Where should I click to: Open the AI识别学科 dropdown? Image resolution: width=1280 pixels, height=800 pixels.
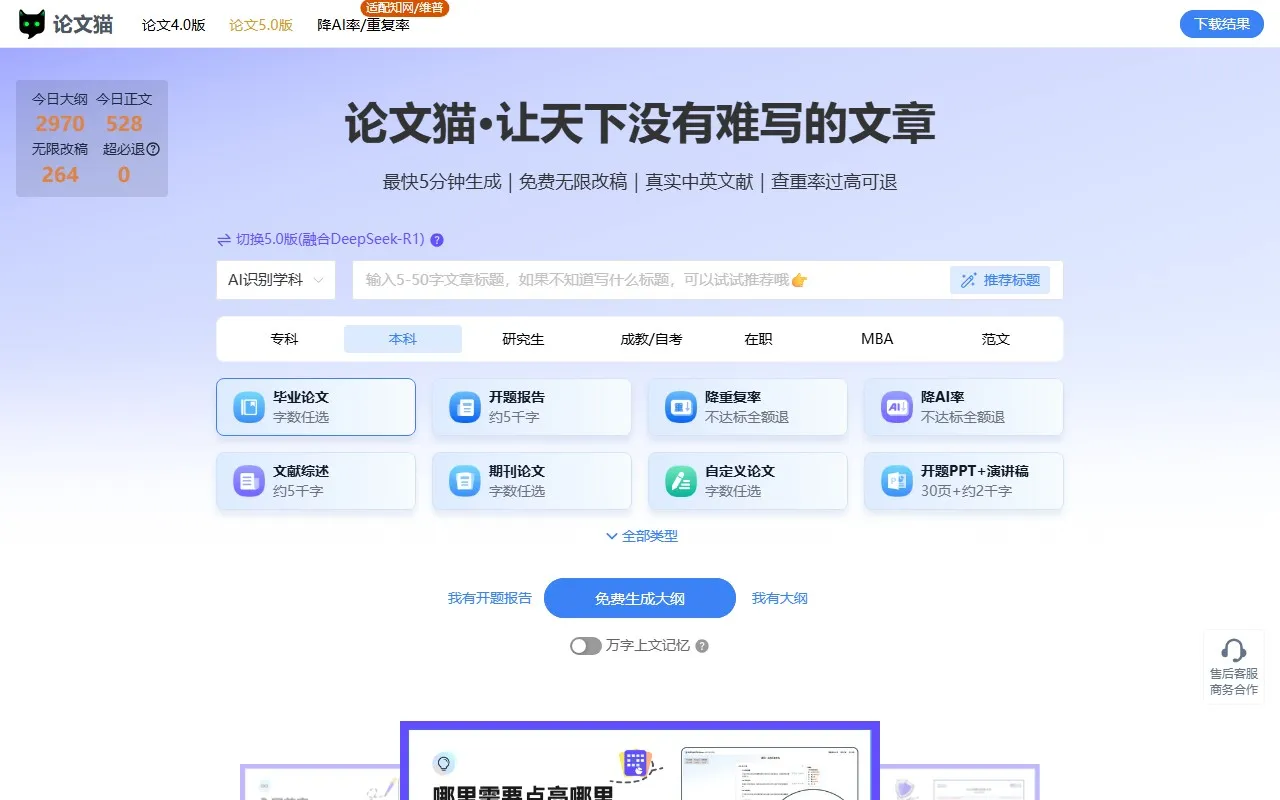pos(276,280)
